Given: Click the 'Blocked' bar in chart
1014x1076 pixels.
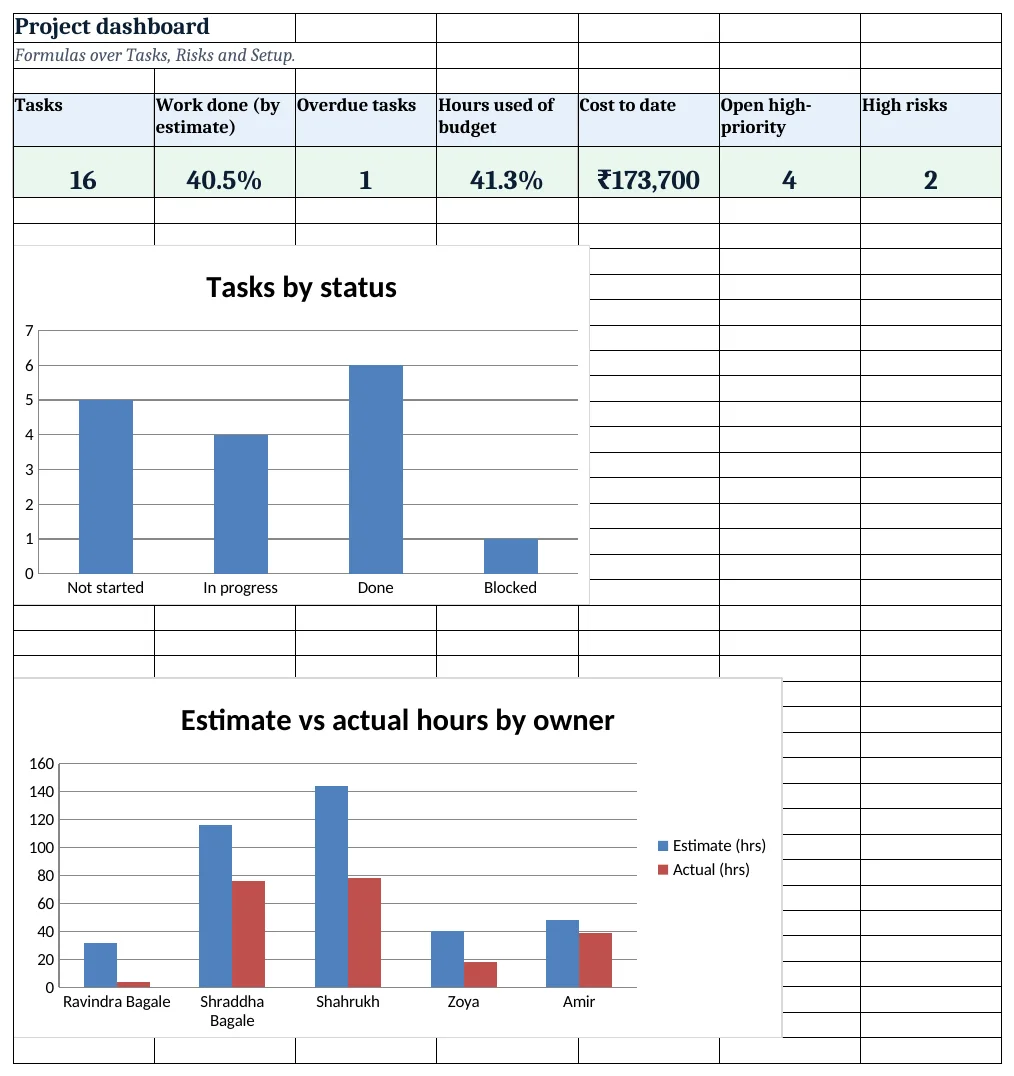Looking at the screenshot, I should pyautogui.click(x=511, y=557).
